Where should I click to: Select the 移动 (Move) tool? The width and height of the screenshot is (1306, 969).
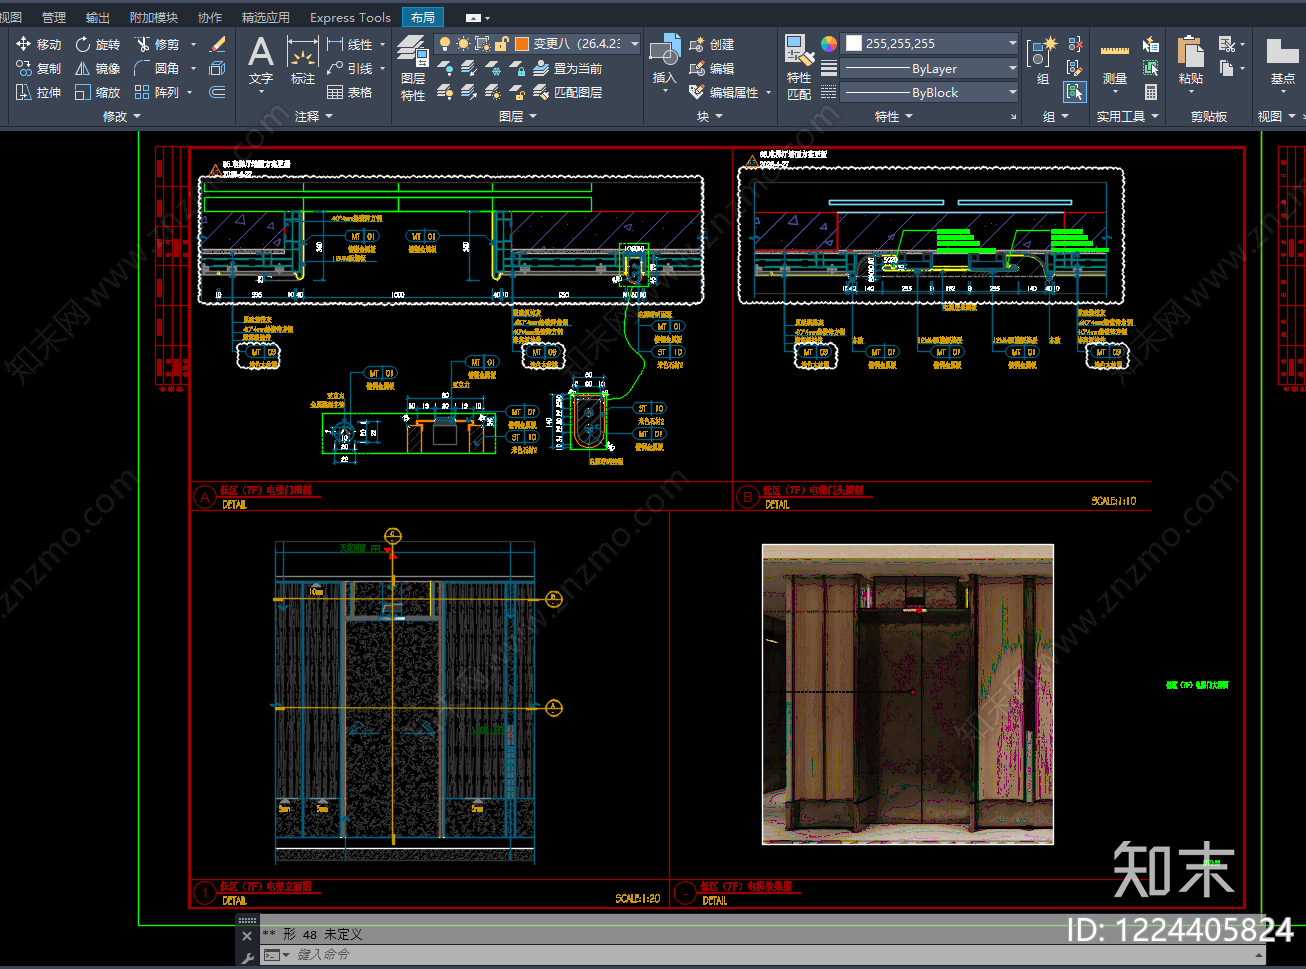[x=38, y=44]
